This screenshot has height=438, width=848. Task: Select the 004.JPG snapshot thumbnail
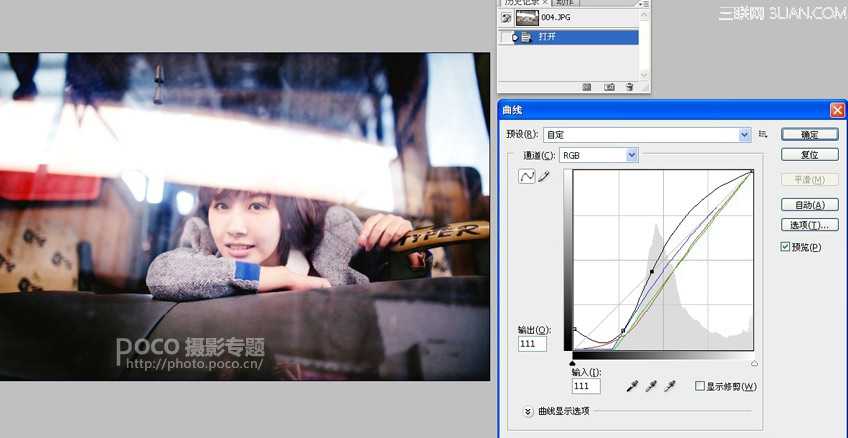pyautogui.click(x=527, y=18)
